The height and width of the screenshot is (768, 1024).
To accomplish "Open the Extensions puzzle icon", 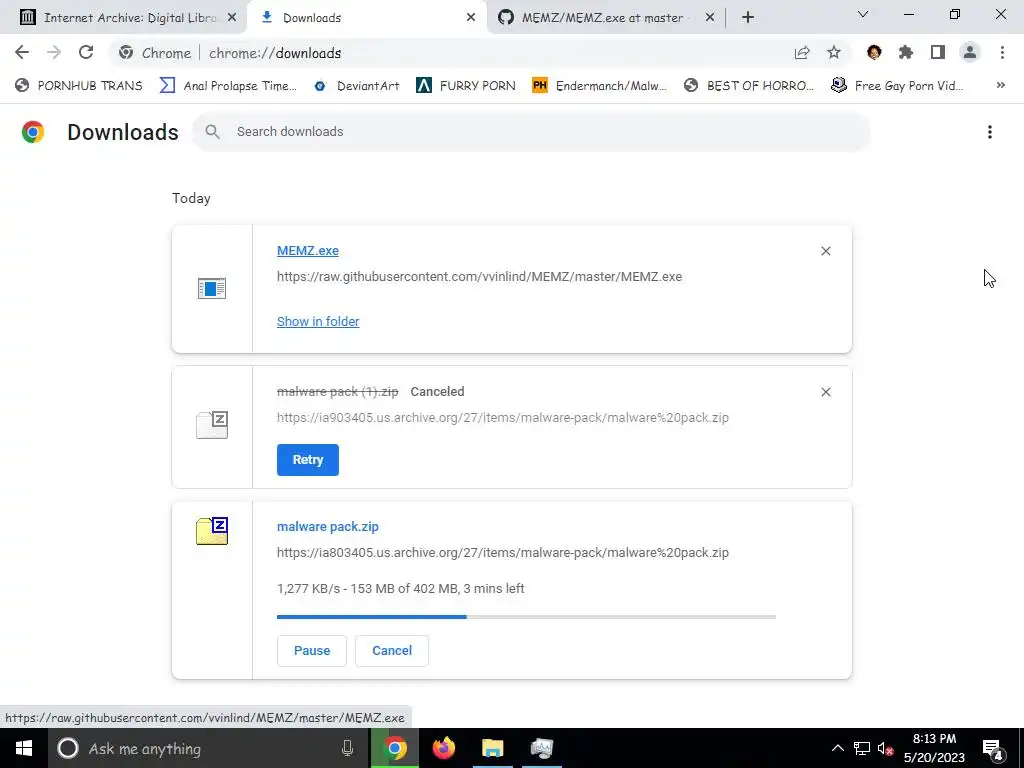I will tap(906, 52).
